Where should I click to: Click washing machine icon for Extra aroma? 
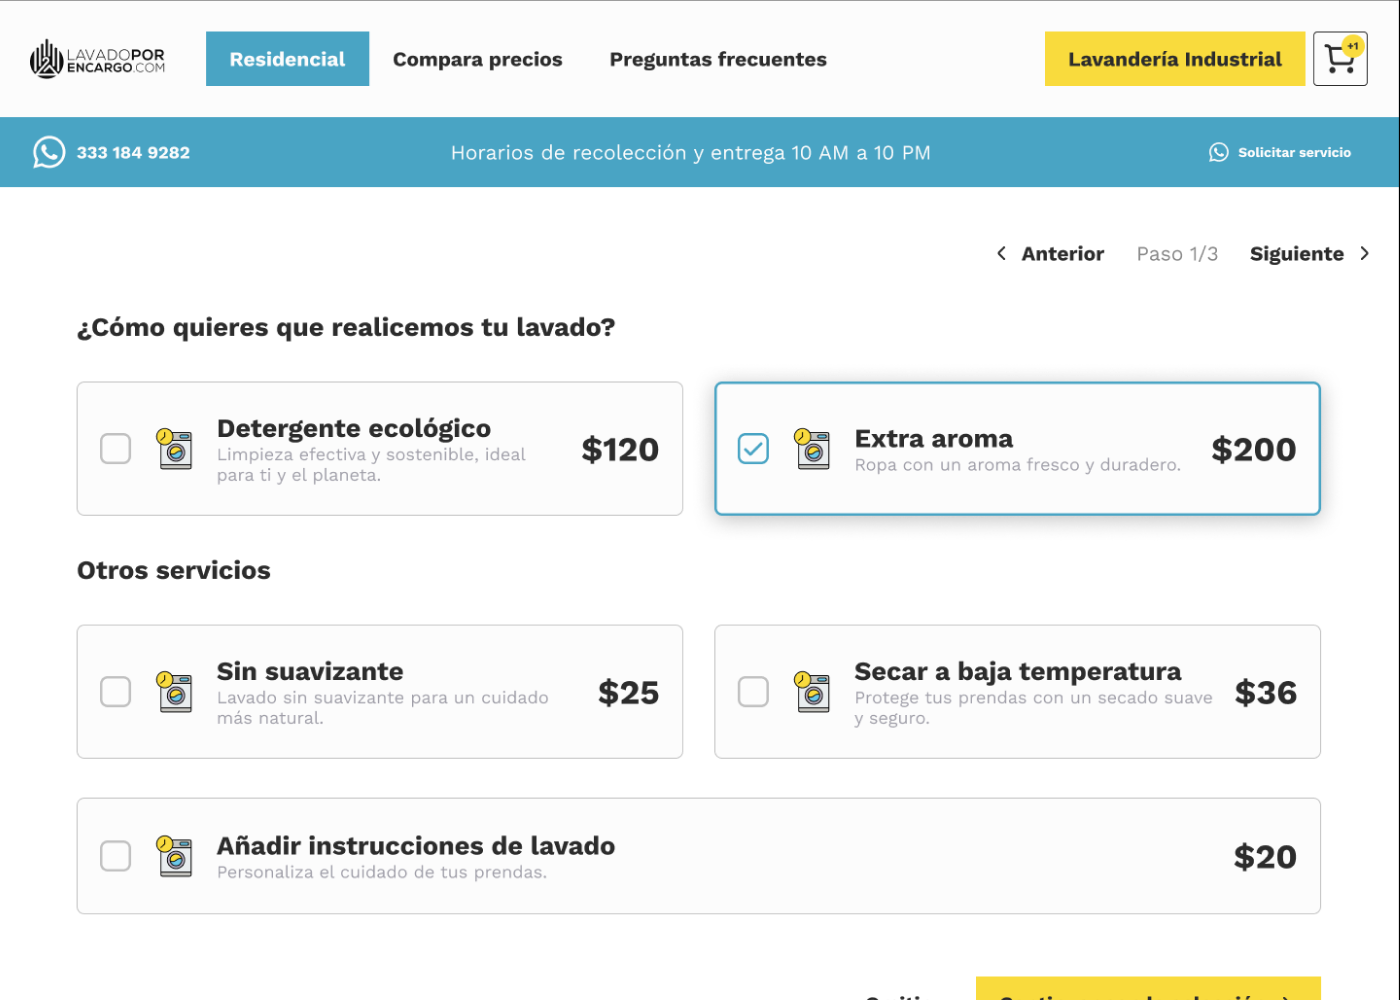point(812,449)
